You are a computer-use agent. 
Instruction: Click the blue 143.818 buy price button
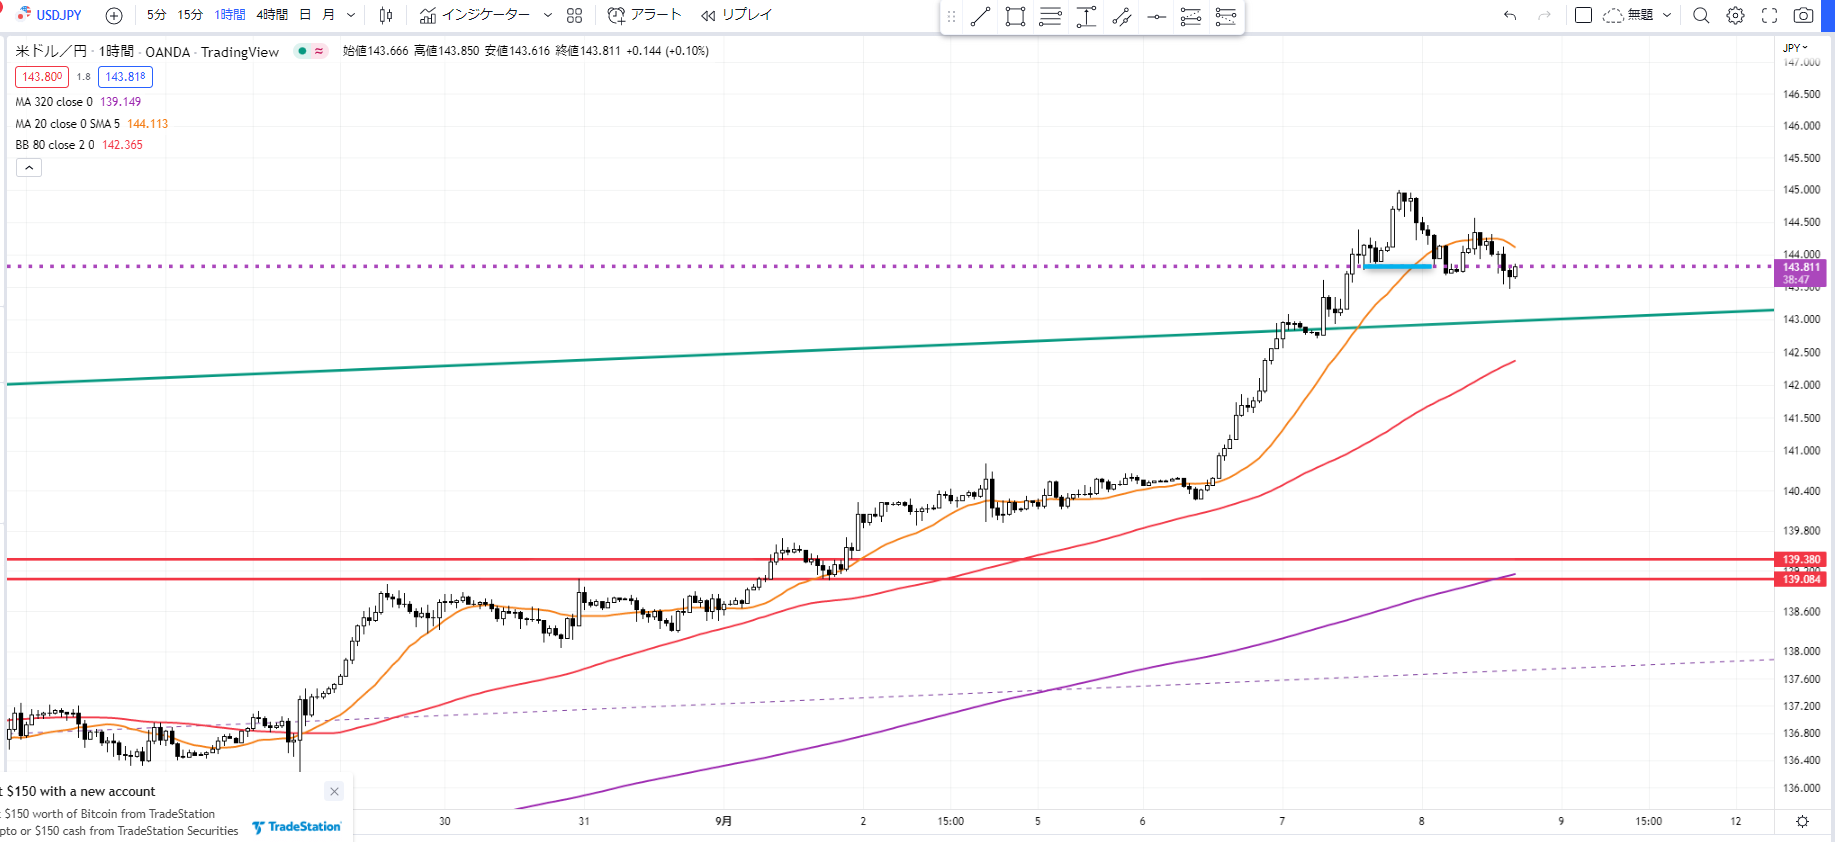click(x=125, y=77)
